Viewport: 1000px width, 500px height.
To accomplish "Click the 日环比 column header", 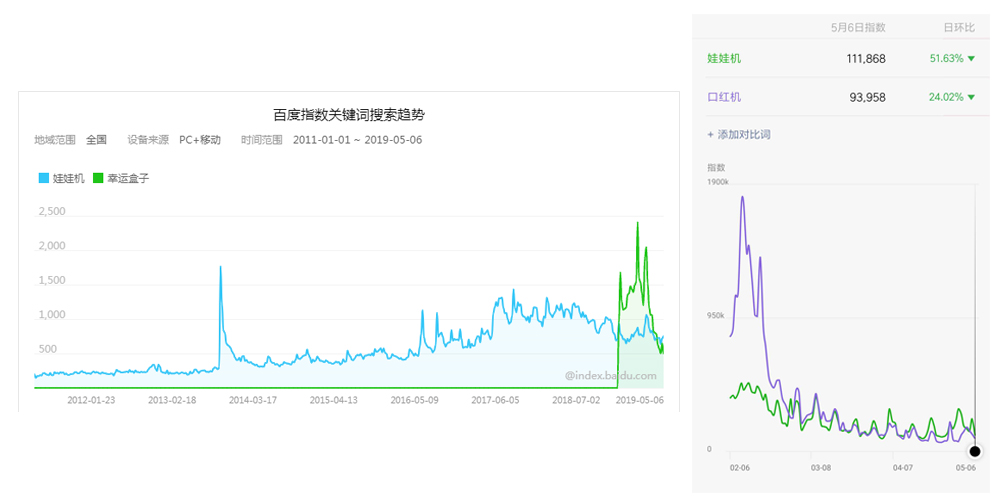I will click(959, 27).
